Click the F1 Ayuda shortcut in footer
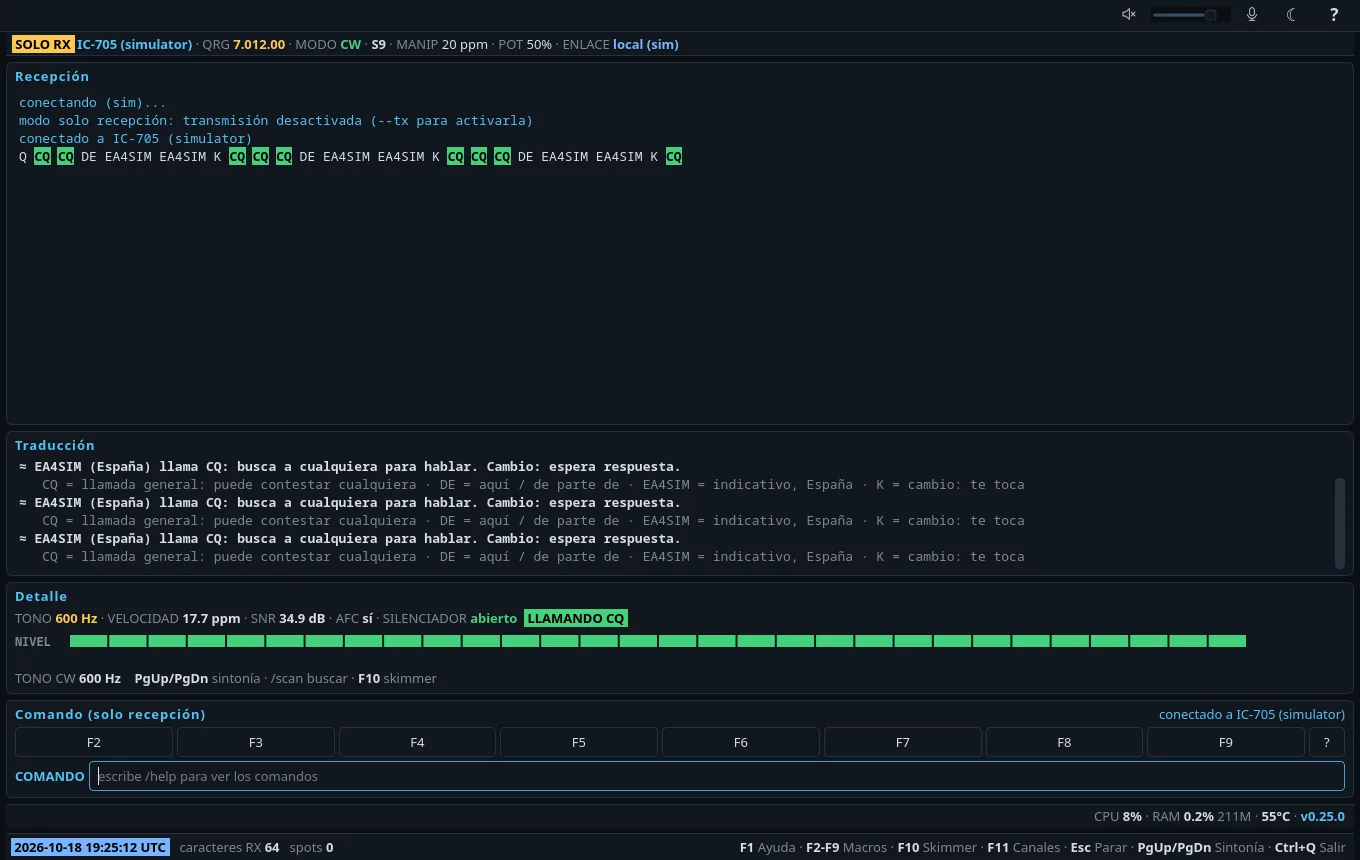 [767, 847]
